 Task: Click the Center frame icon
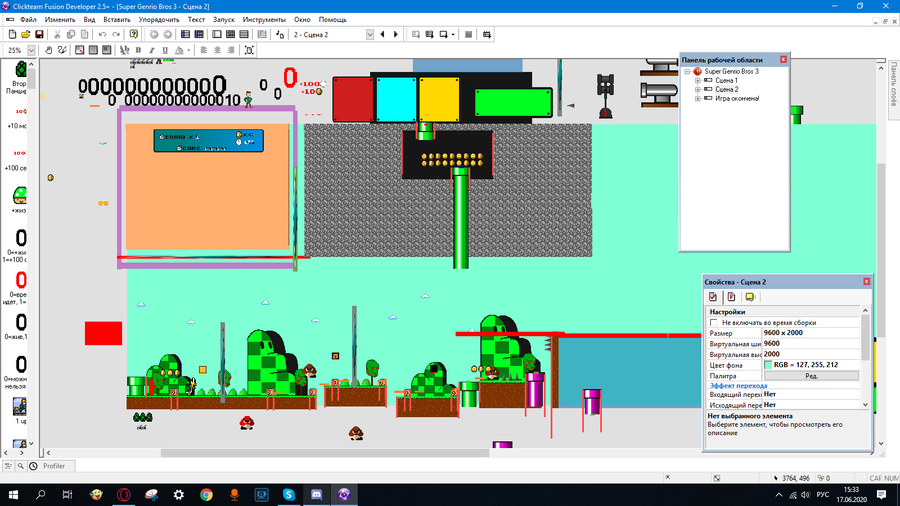click(249, 50)
